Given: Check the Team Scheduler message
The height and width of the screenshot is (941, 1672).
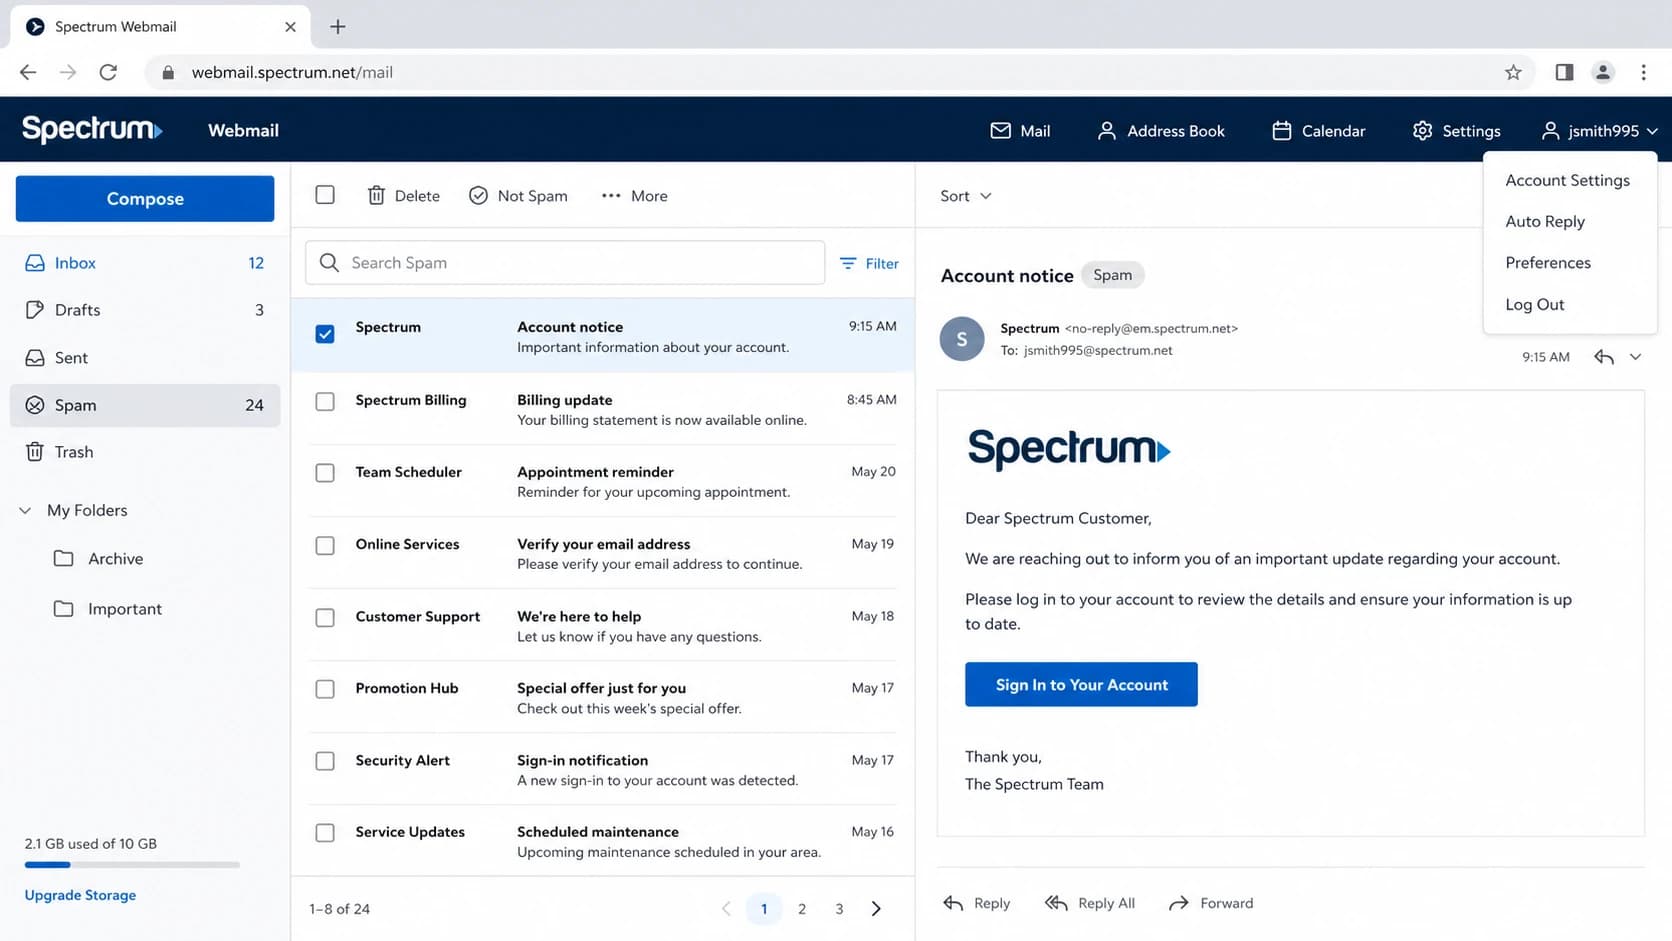Looking at the screenshot, I should pos(325,473).
